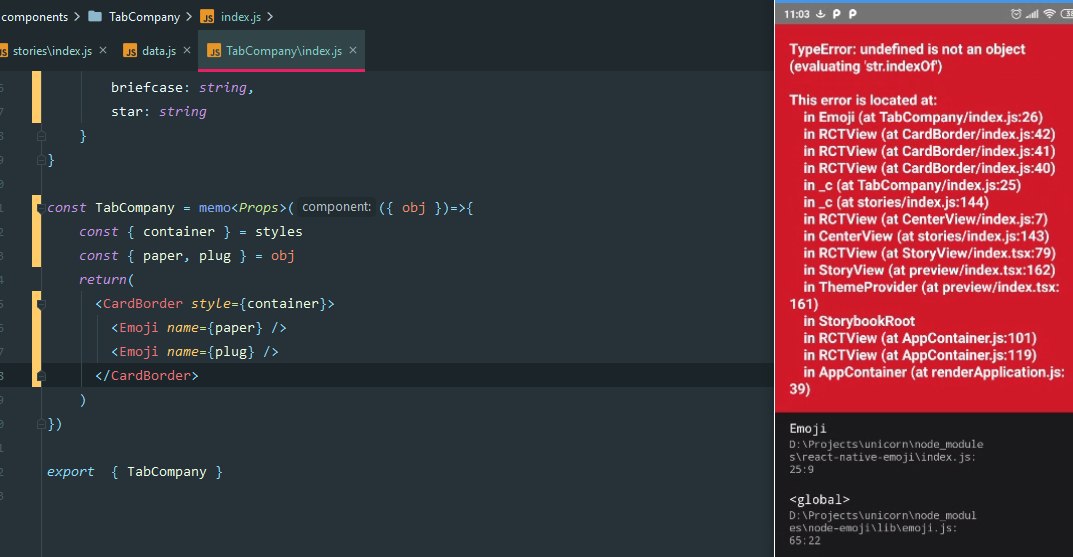This screenshot has width=1073, height=557.
Task: Switch to the data.js tab
Action: click(x=159, y=51)
